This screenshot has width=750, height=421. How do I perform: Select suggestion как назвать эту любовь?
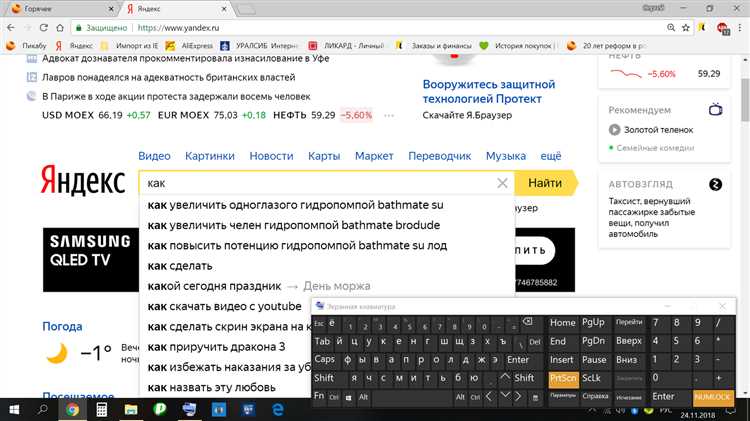(211, 388)
